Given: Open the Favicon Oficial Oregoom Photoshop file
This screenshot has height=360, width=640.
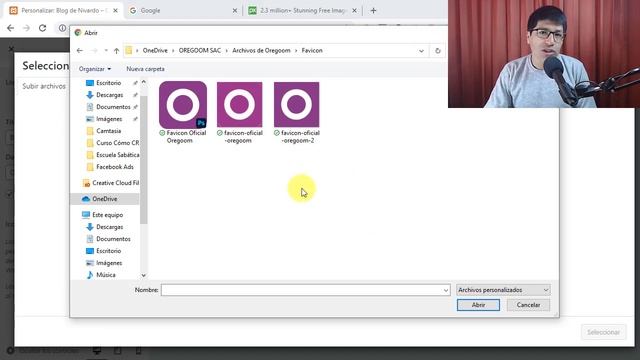Looking at the screenshot, I should [183, 112].
